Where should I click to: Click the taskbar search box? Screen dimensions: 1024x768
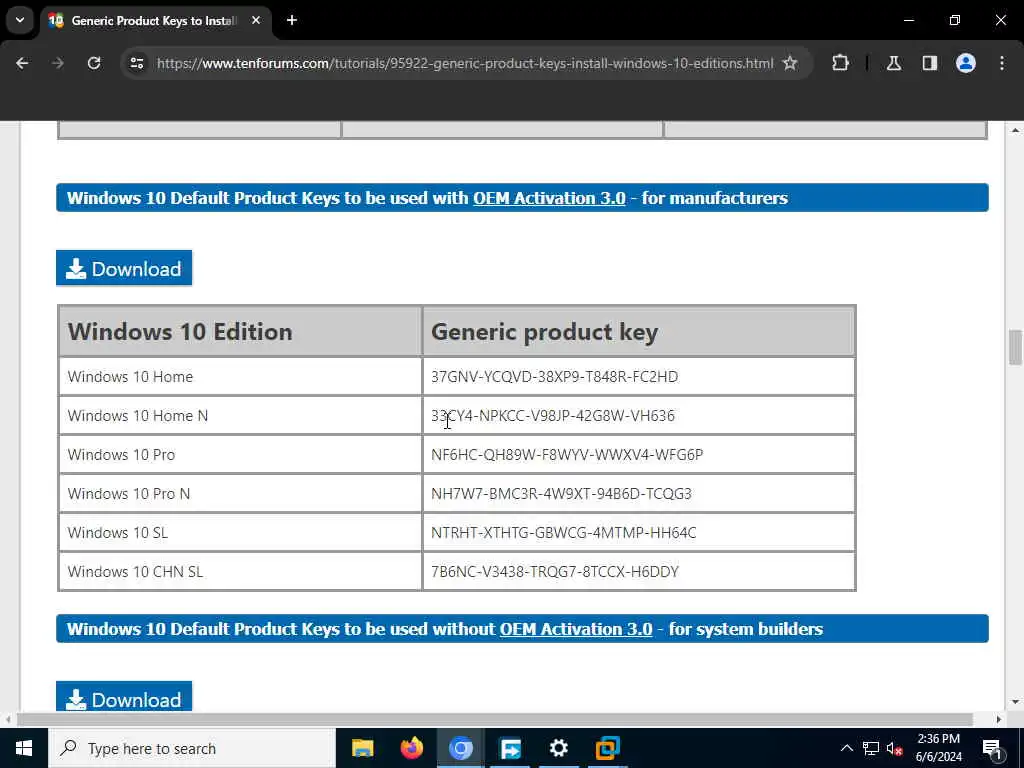click(192, 748)
